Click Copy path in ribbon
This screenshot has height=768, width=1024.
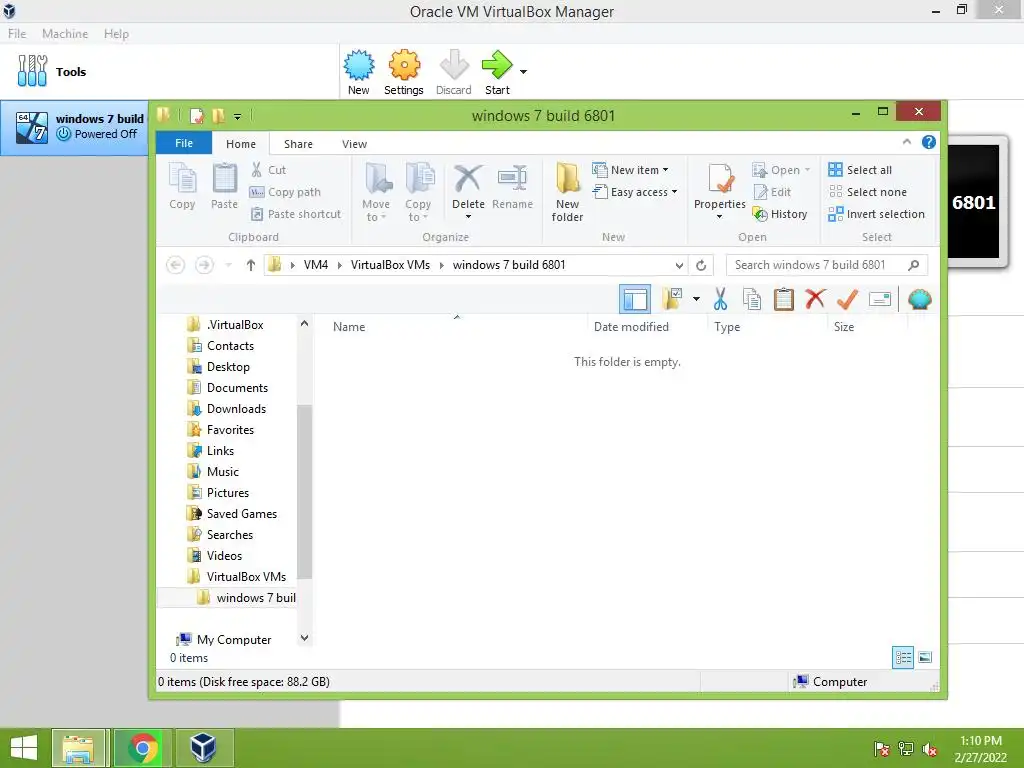[285, 192]
